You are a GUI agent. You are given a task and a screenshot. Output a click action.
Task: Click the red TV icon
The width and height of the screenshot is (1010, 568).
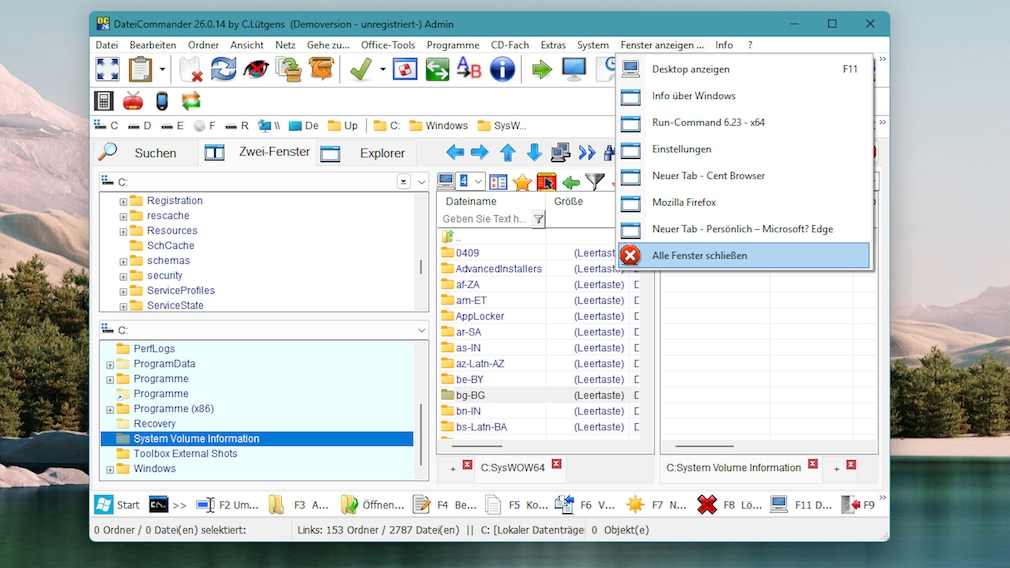(133, 101)
